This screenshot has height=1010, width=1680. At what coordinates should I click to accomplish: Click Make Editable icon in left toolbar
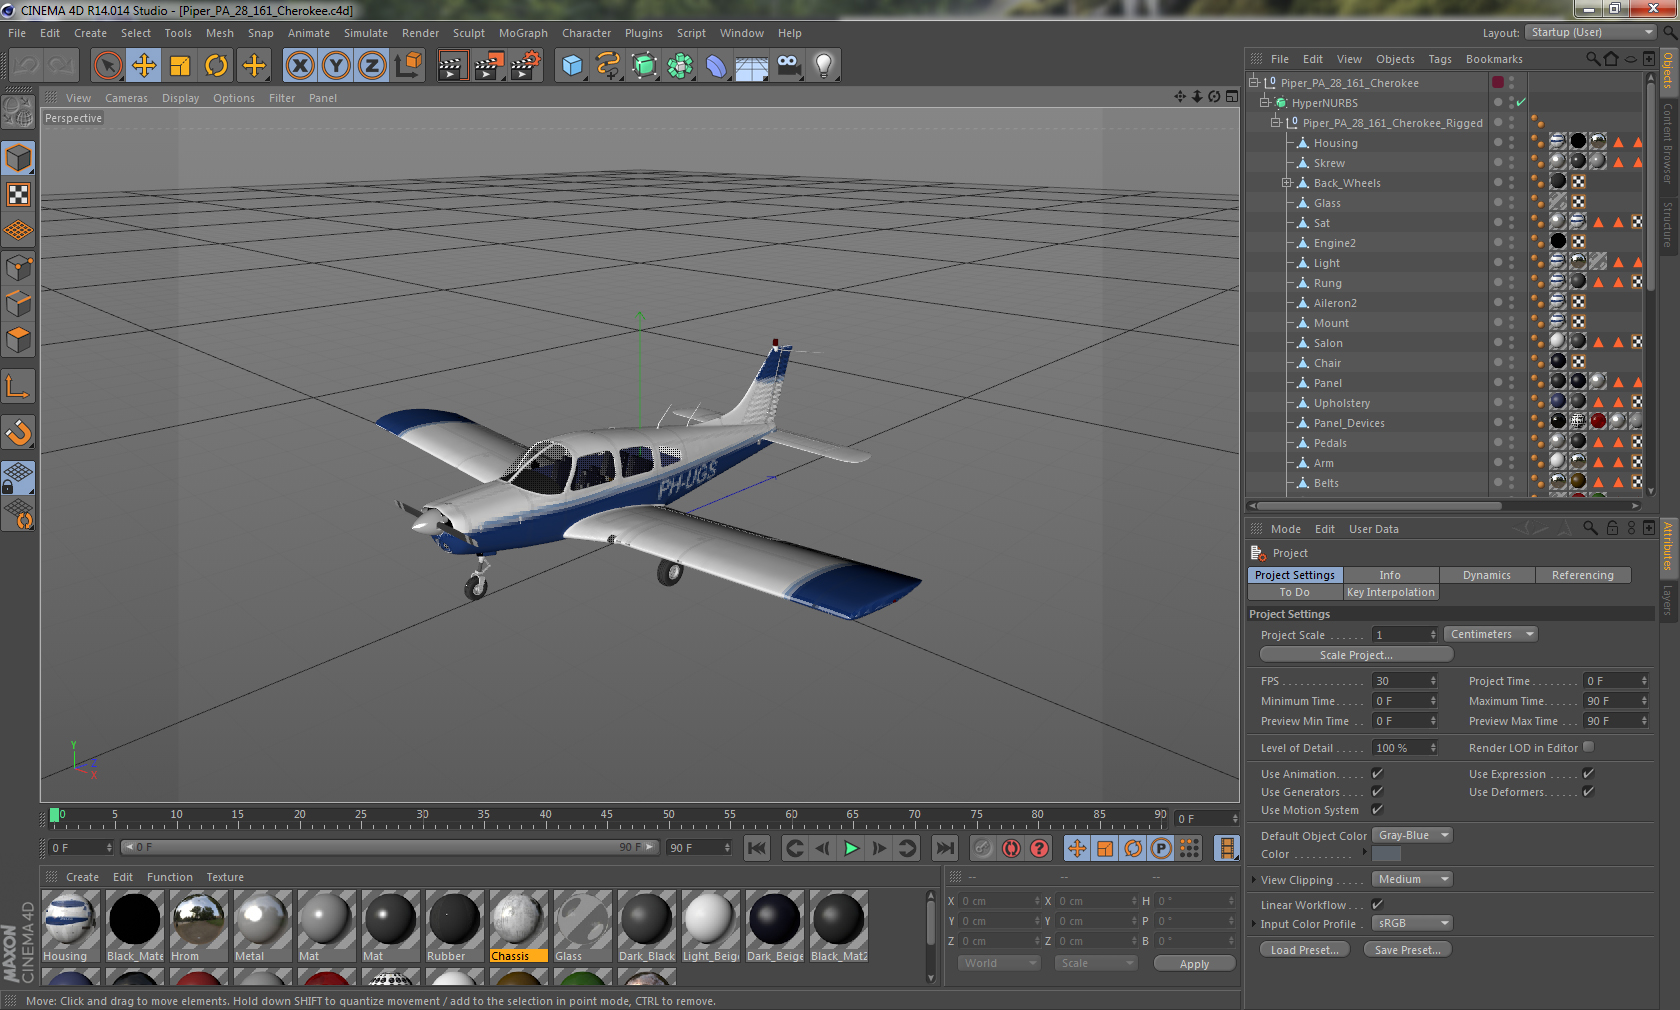18,111
